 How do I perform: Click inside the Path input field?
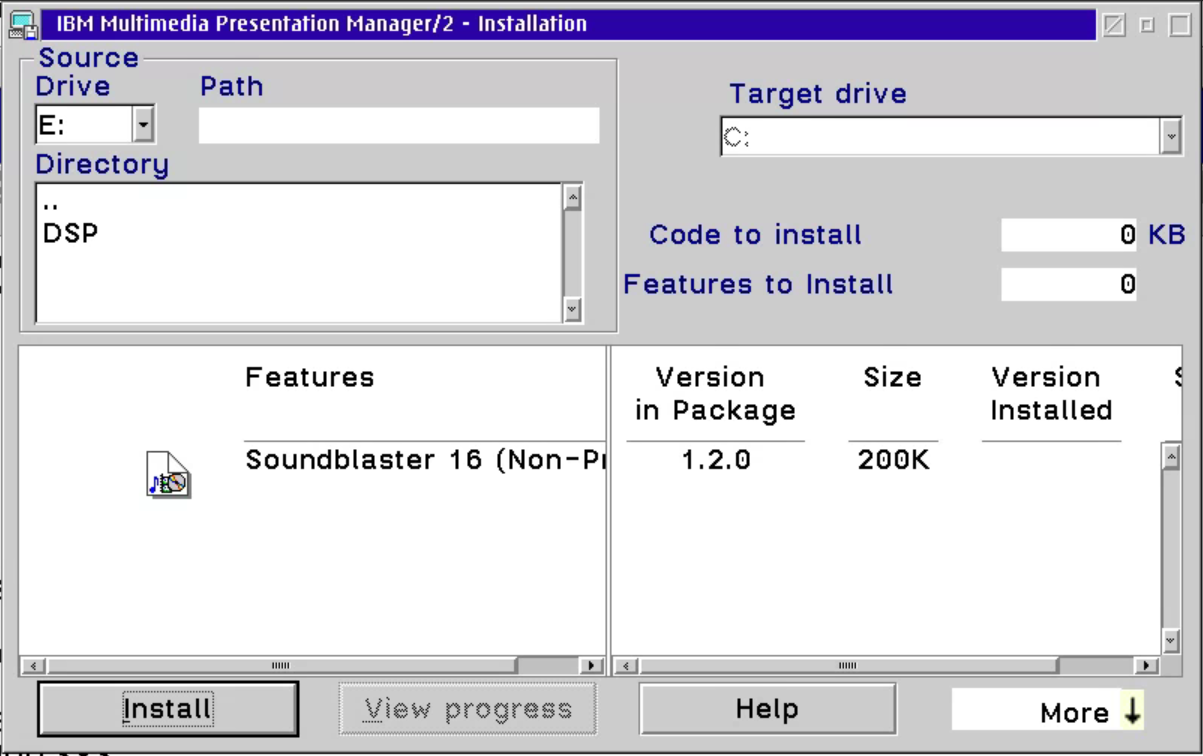tap(399, 126)
